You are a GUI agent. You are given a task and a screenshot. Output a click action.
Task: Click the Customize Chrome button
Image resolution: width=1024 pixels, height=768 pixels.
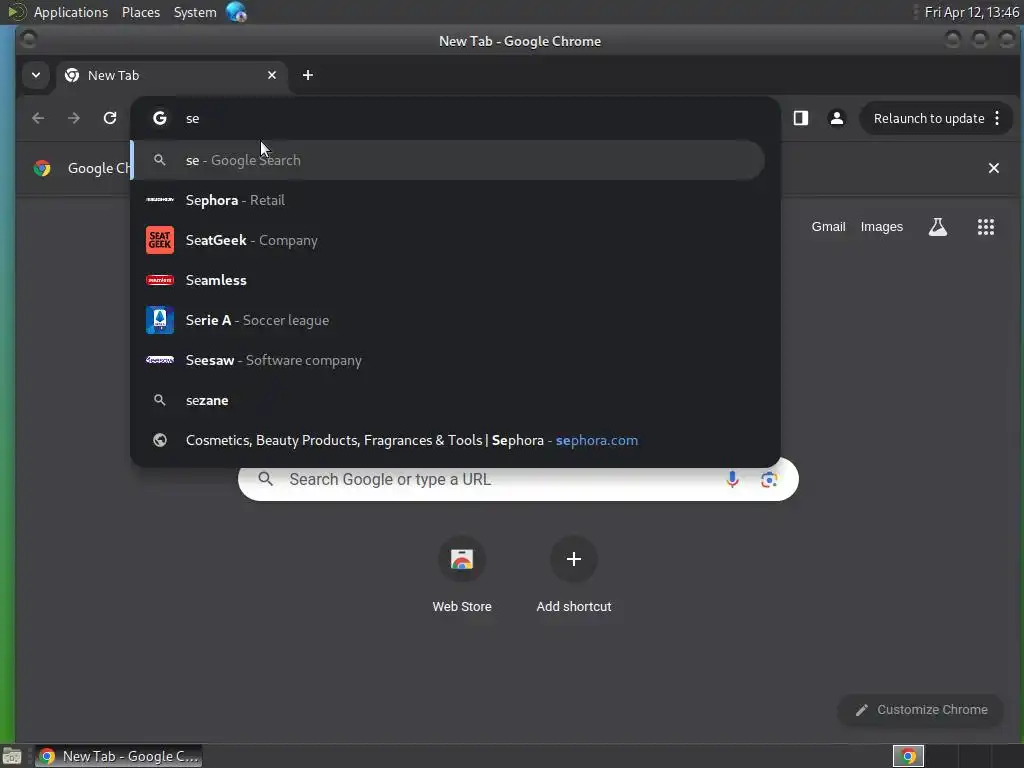pyautogui.click(x=920, y=710)
